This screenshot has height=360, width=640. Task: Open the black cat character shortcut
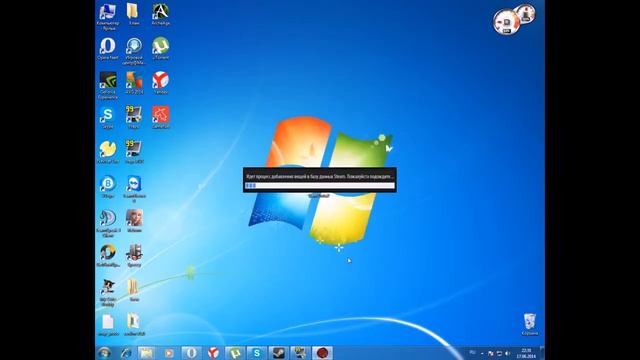click(x=108, y=292)
